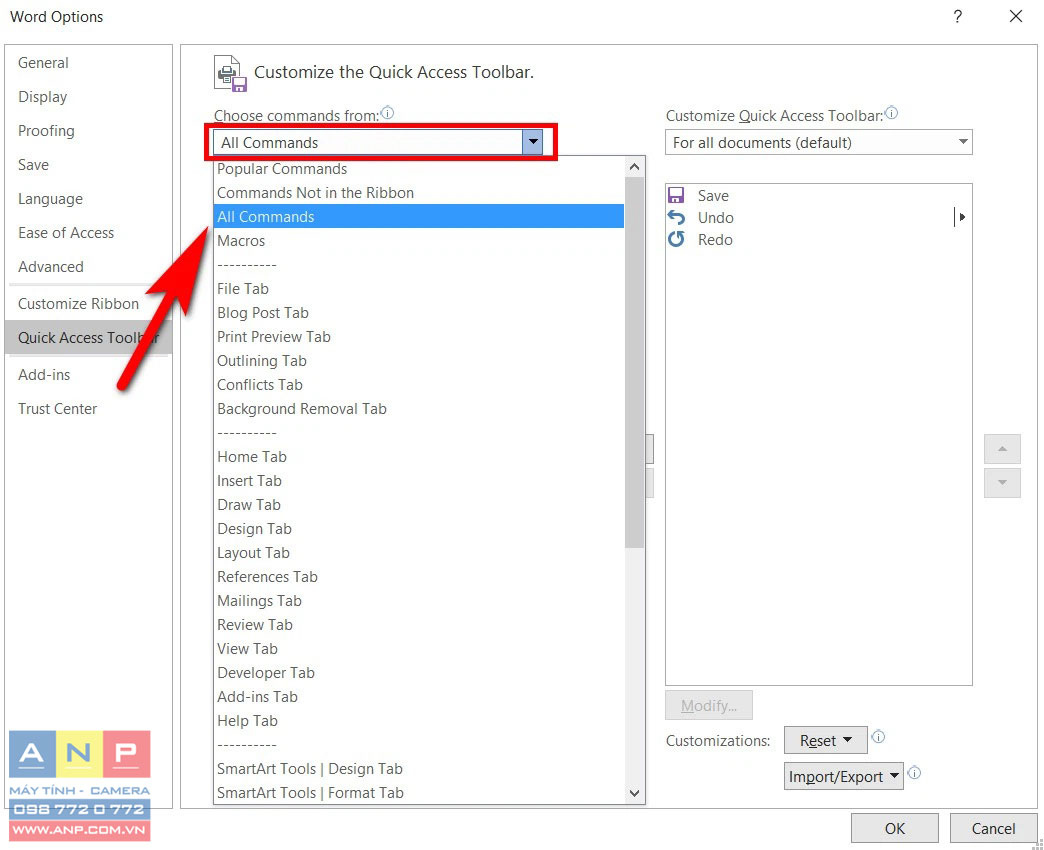Choose Blog Post Tab option
Viewport: 1044px width, 850px height.
click(419, 313)
